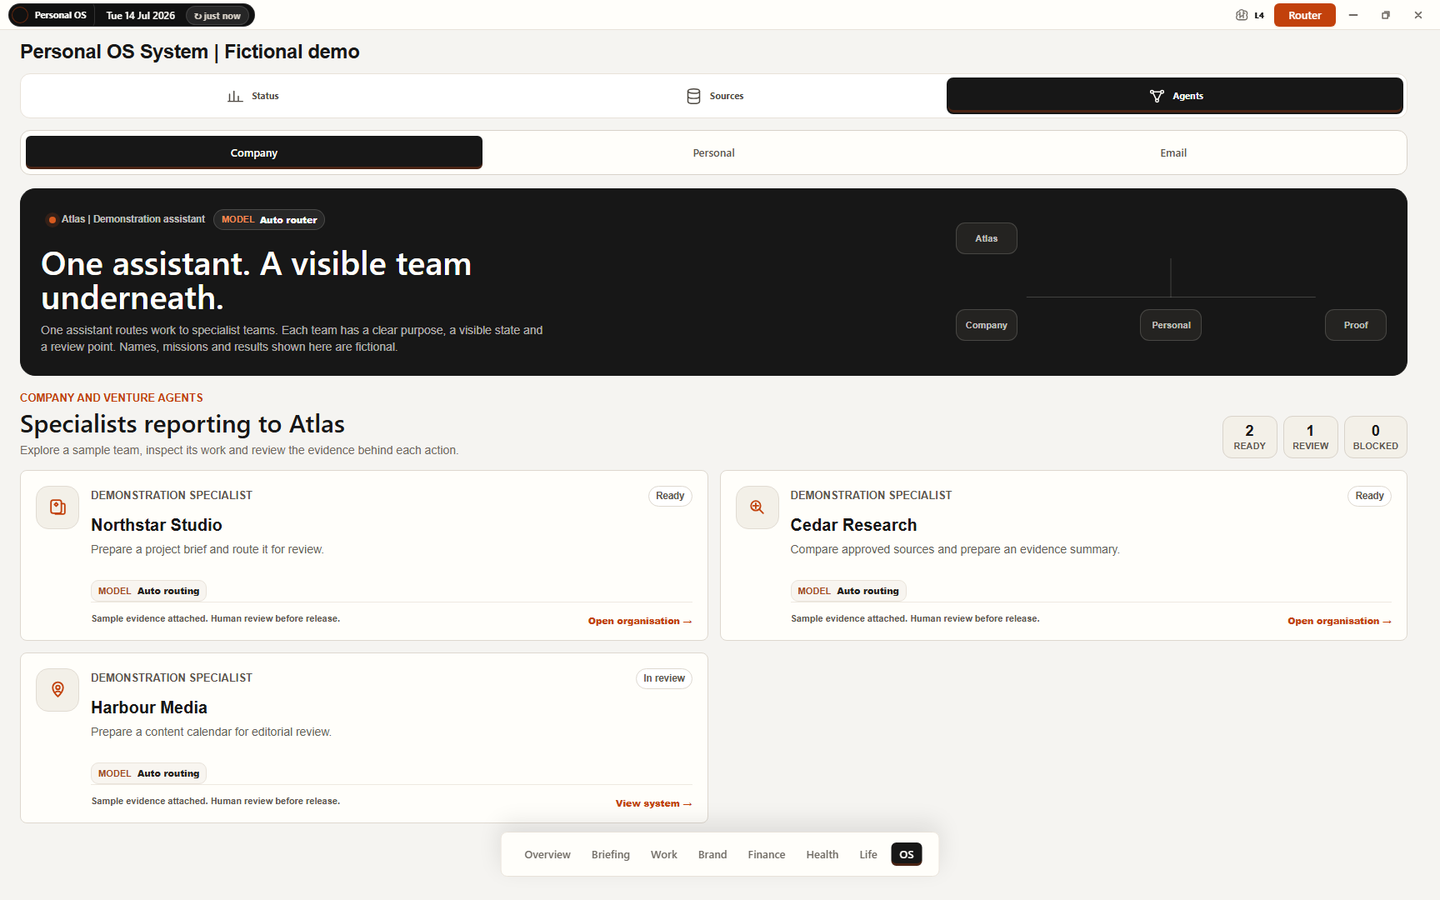
Task: Go to Work in bottom navigation
Action: (x=664, y=855)
